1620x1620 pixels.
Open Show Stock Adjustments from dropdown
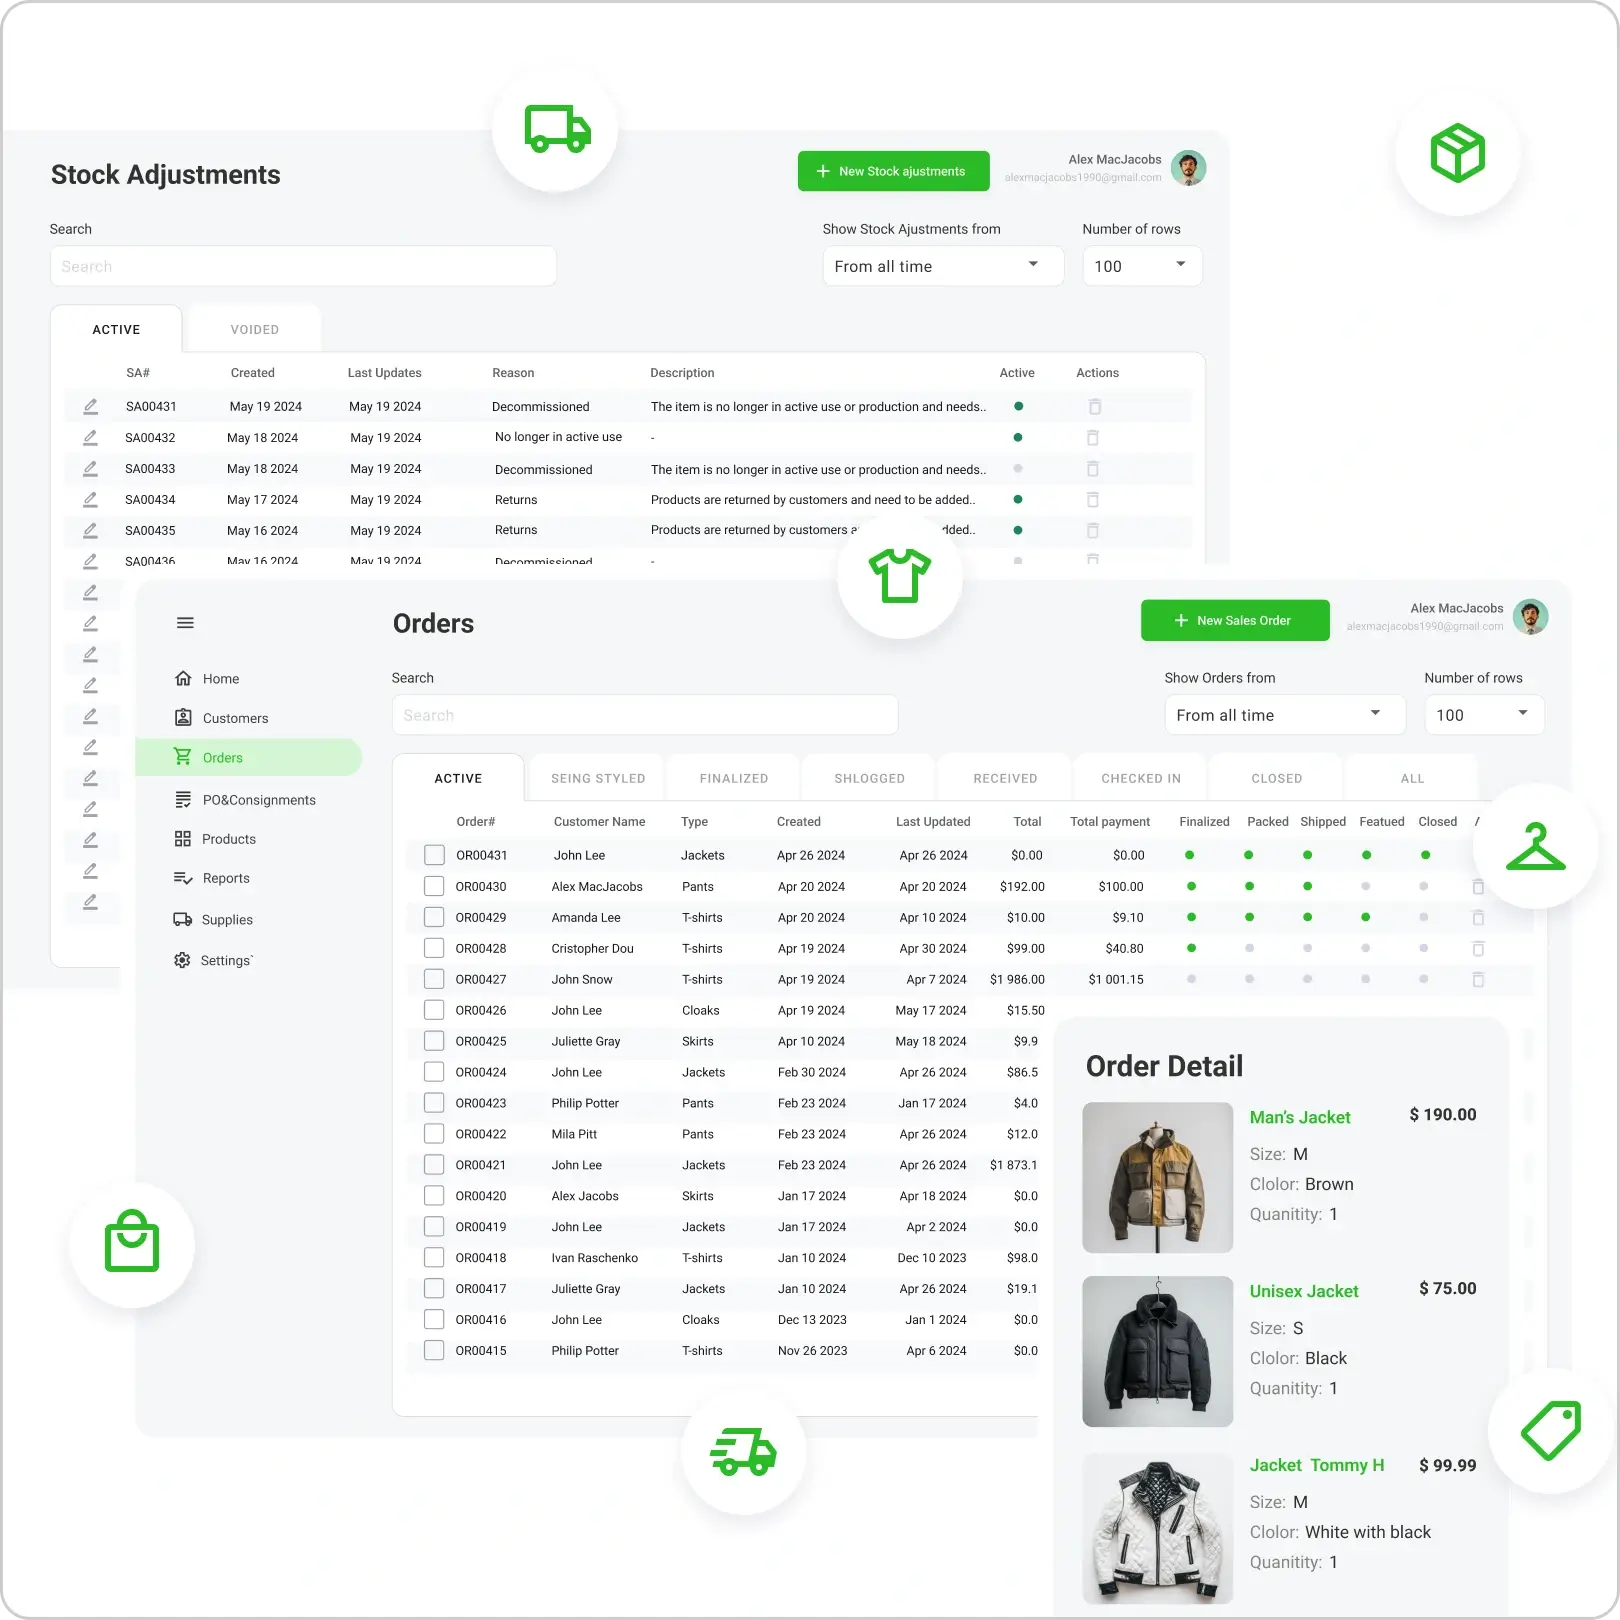(942, 266)
